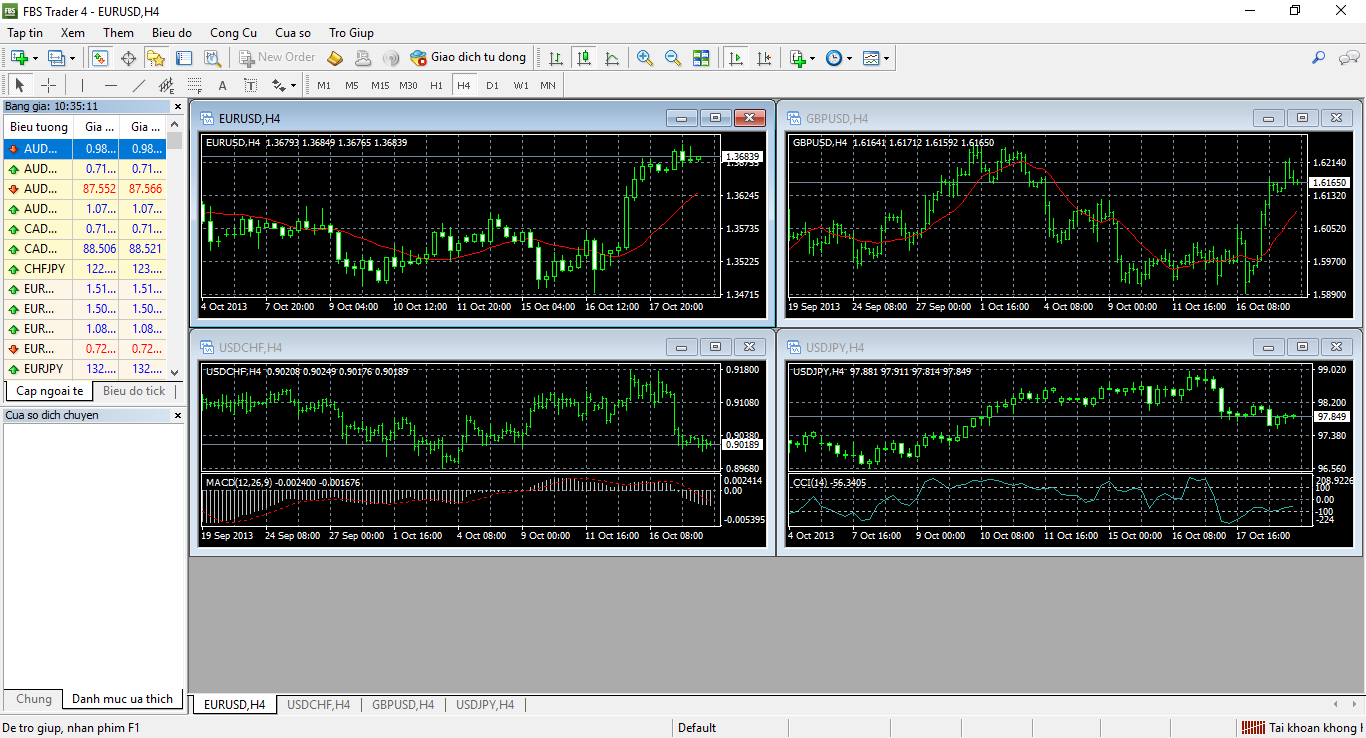
Task: Switch chart to bar chart icon
Action: (556, 58)
